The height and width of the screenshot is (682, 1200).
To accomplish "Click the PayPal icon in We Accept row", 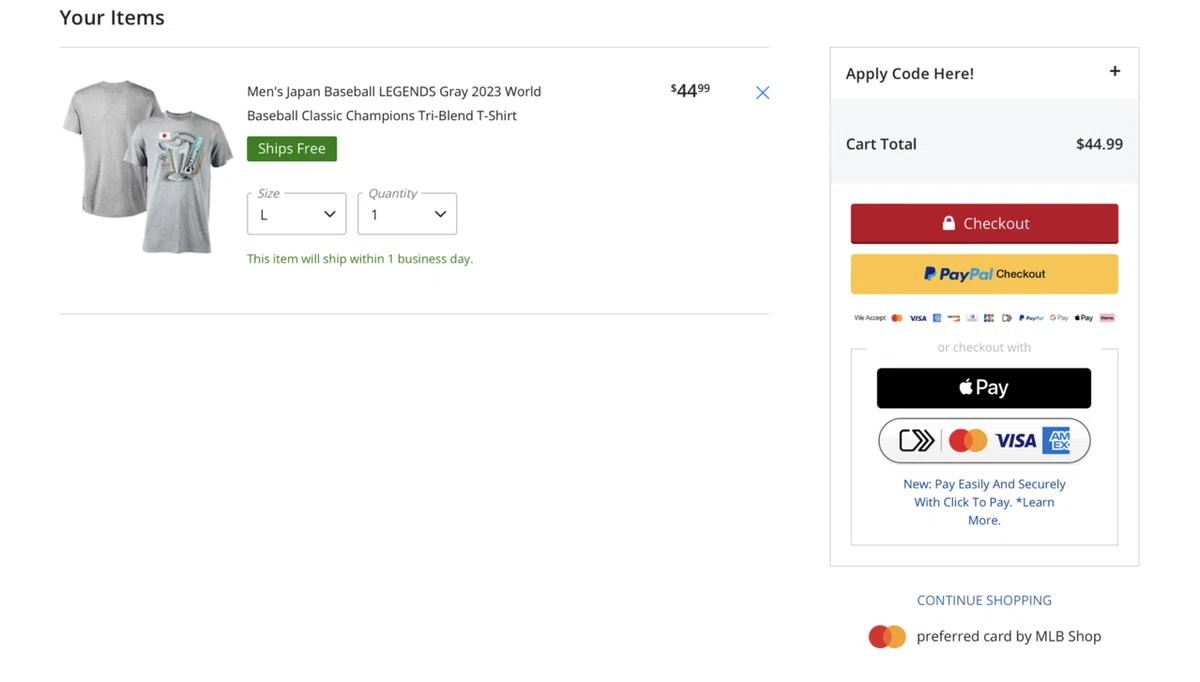I will (1031, 318).
